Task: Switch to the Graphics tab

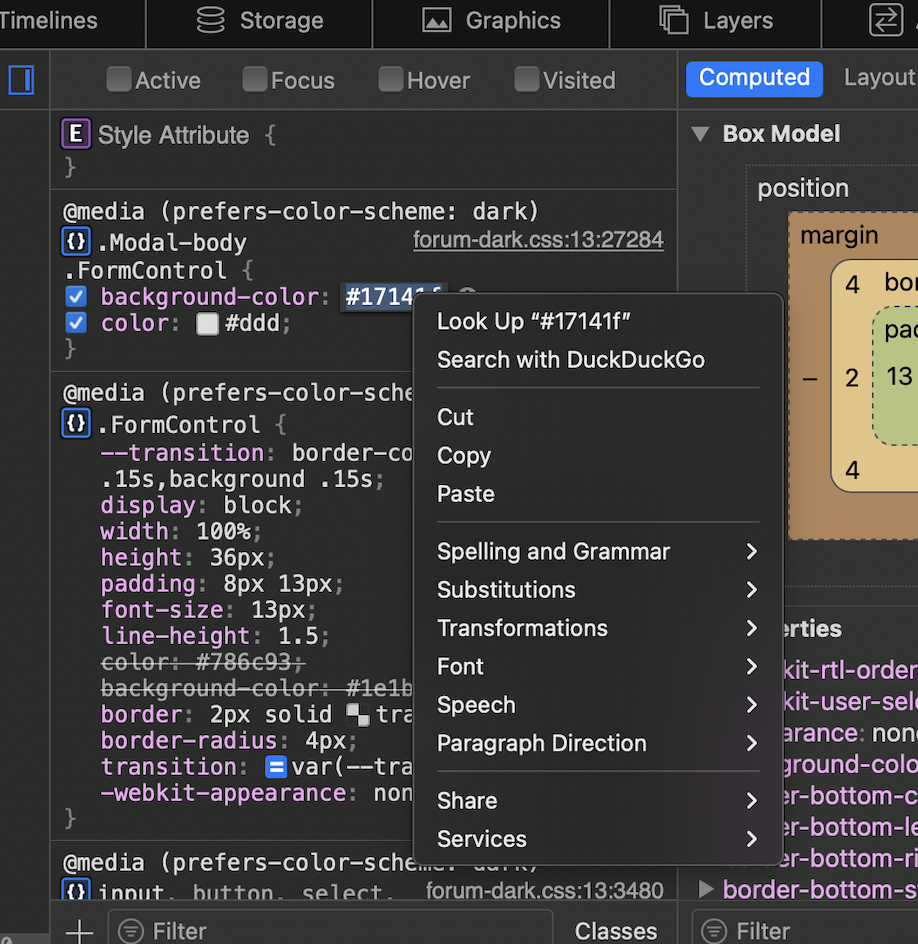Action: tap(491, 20)
